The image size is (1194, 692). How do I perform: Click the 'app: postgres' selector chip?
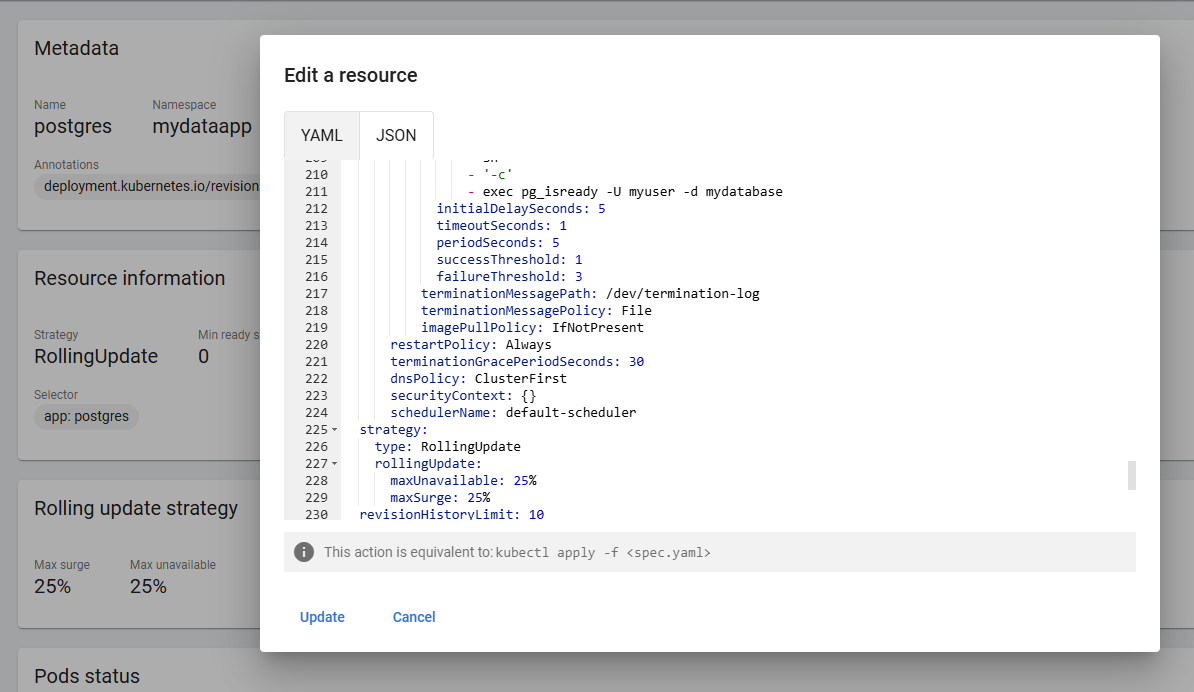pos(87,416)
